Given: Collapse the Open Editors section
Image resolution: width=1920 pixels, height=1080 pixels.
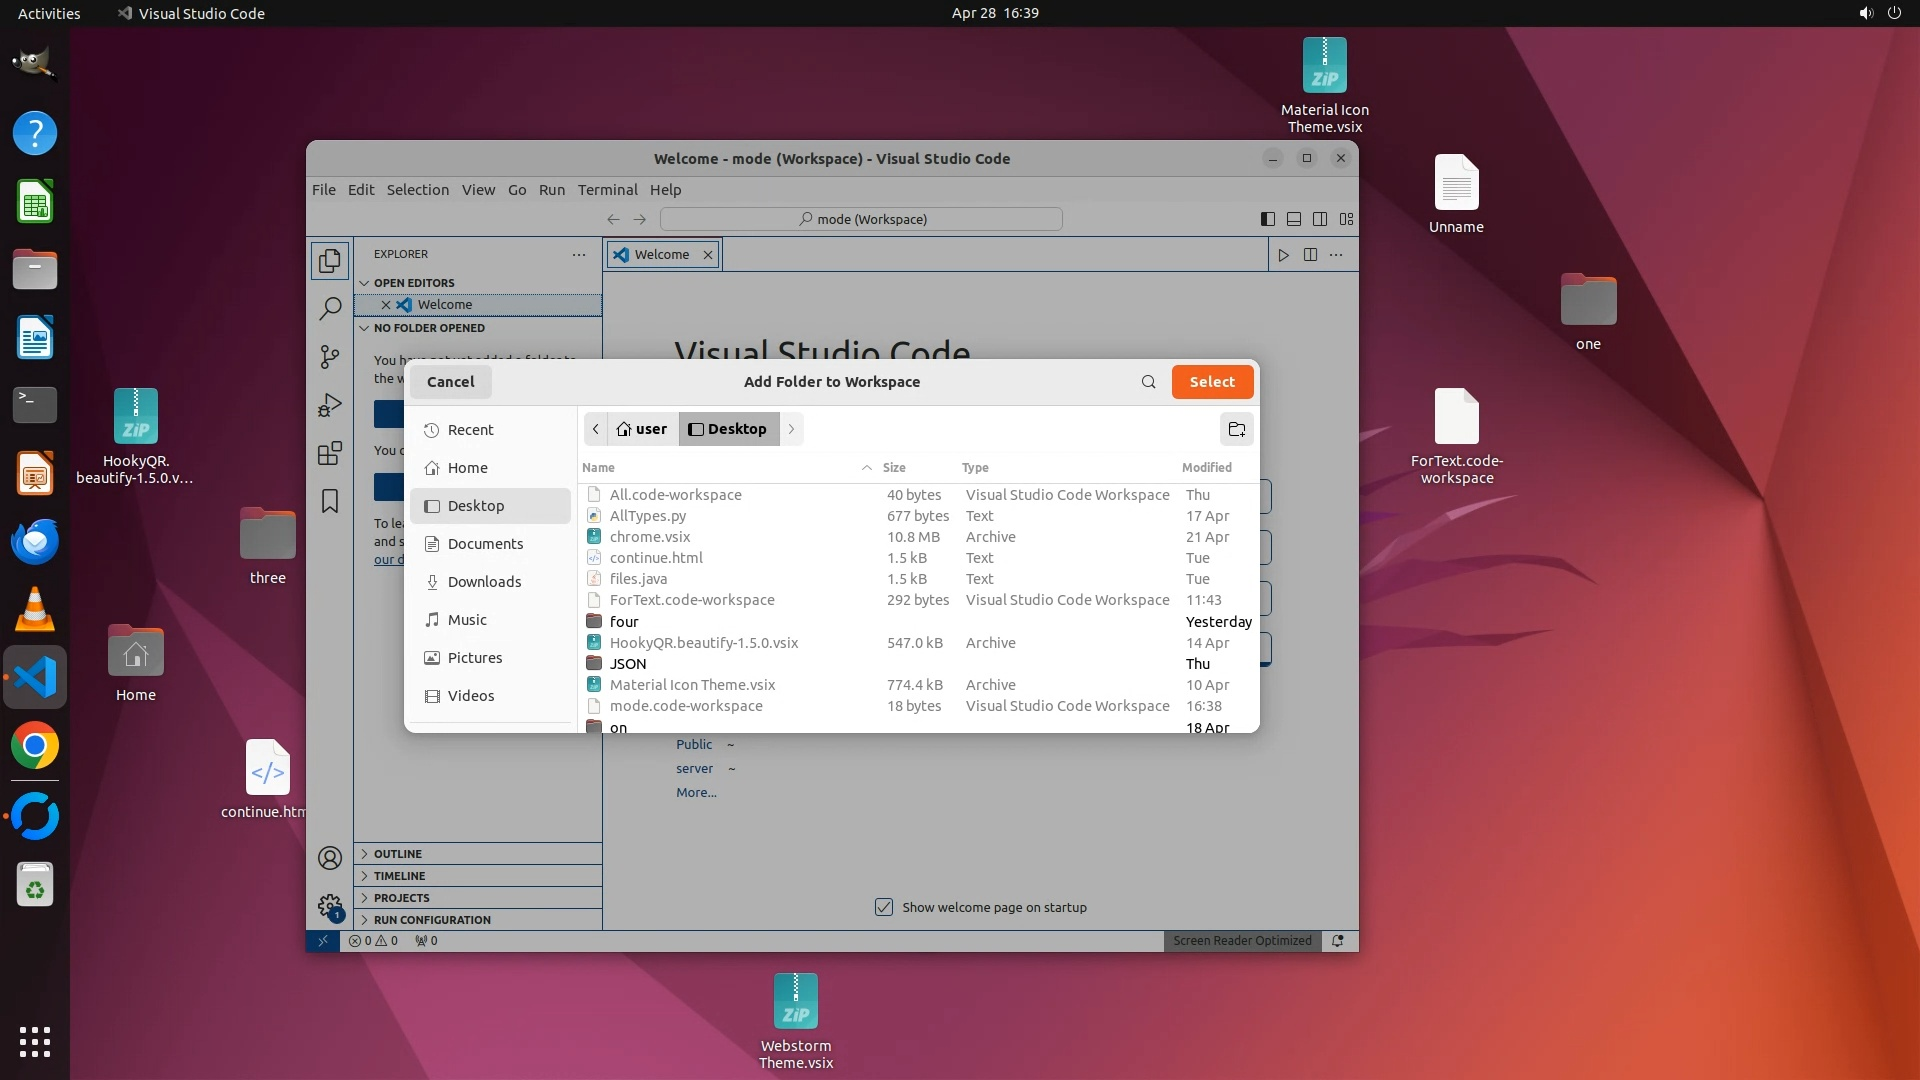Looking at the screenshot, I should click(x=414, y=283).
